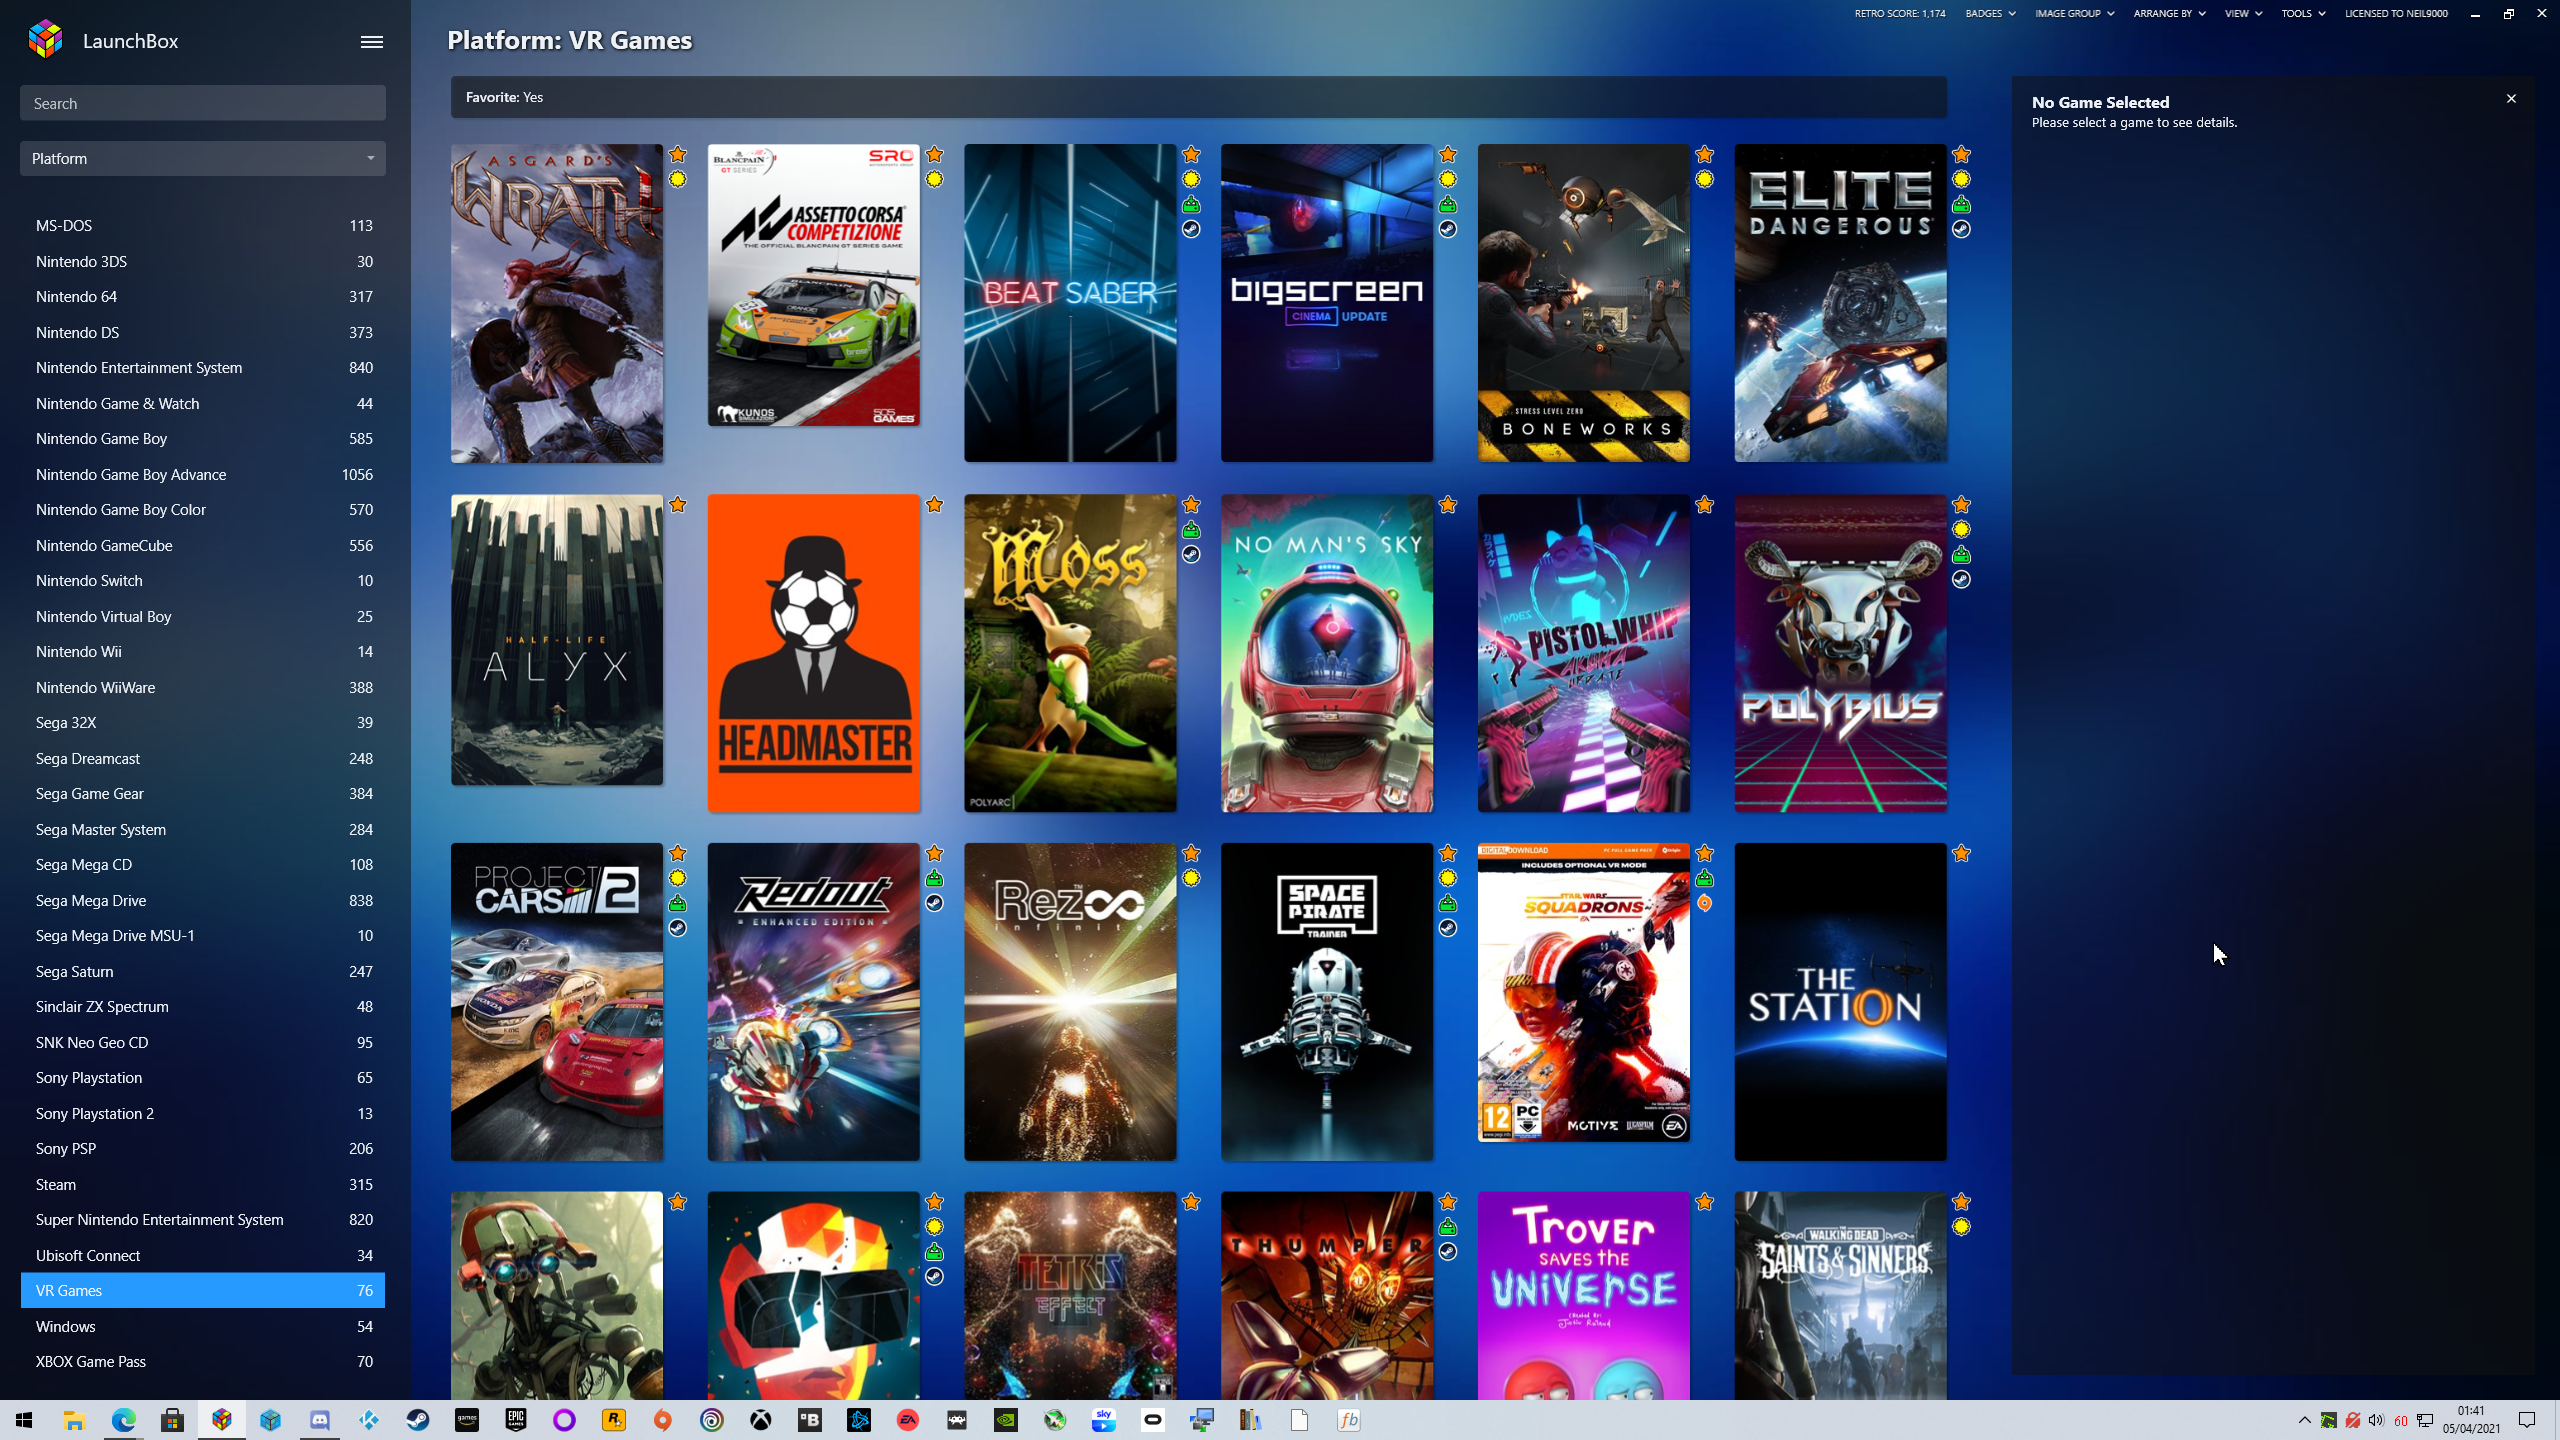Expand the View menu
Image resolution: width=2560 pixels, height=1440 pixels.
coord(2243,13)
